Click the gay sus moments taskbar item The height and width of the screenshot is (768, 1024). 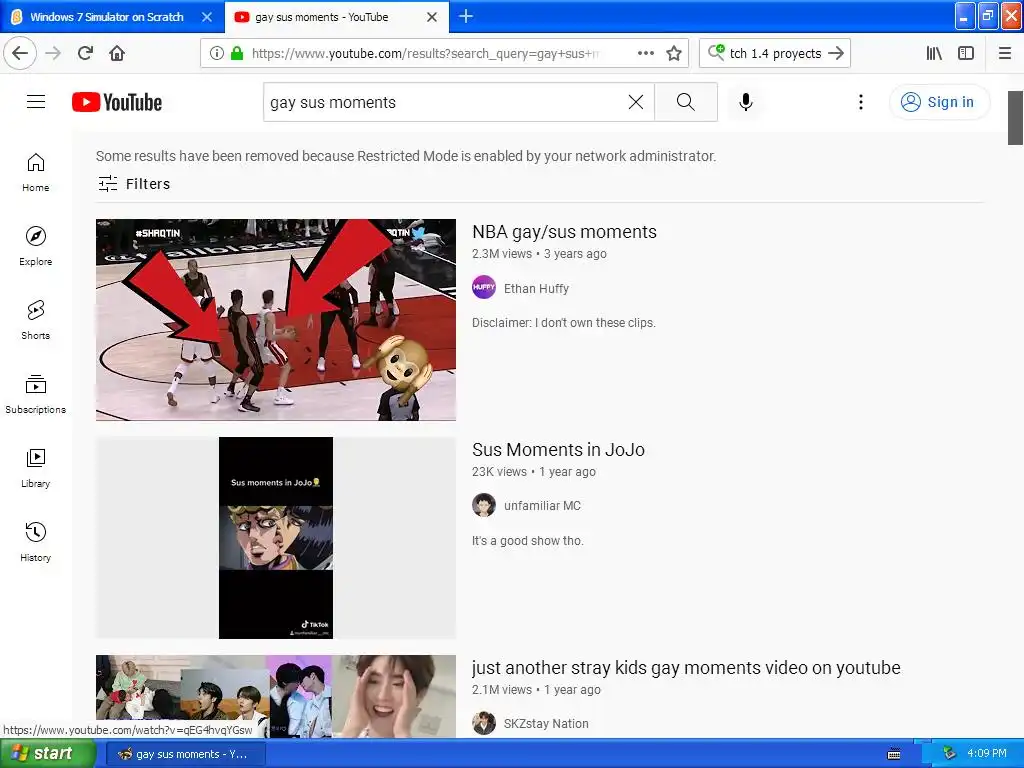185,754
